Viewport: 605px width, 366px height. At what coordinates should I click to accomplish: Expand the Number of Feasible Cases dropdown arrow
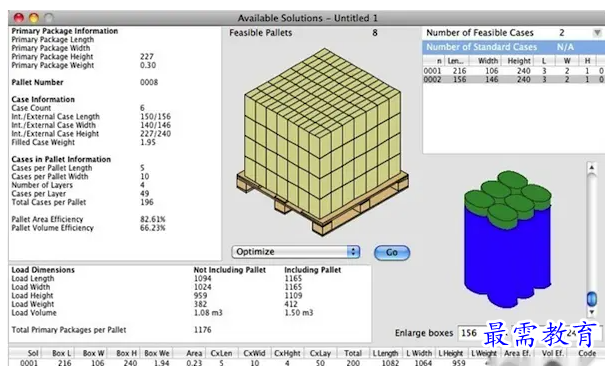coord(597,33)
